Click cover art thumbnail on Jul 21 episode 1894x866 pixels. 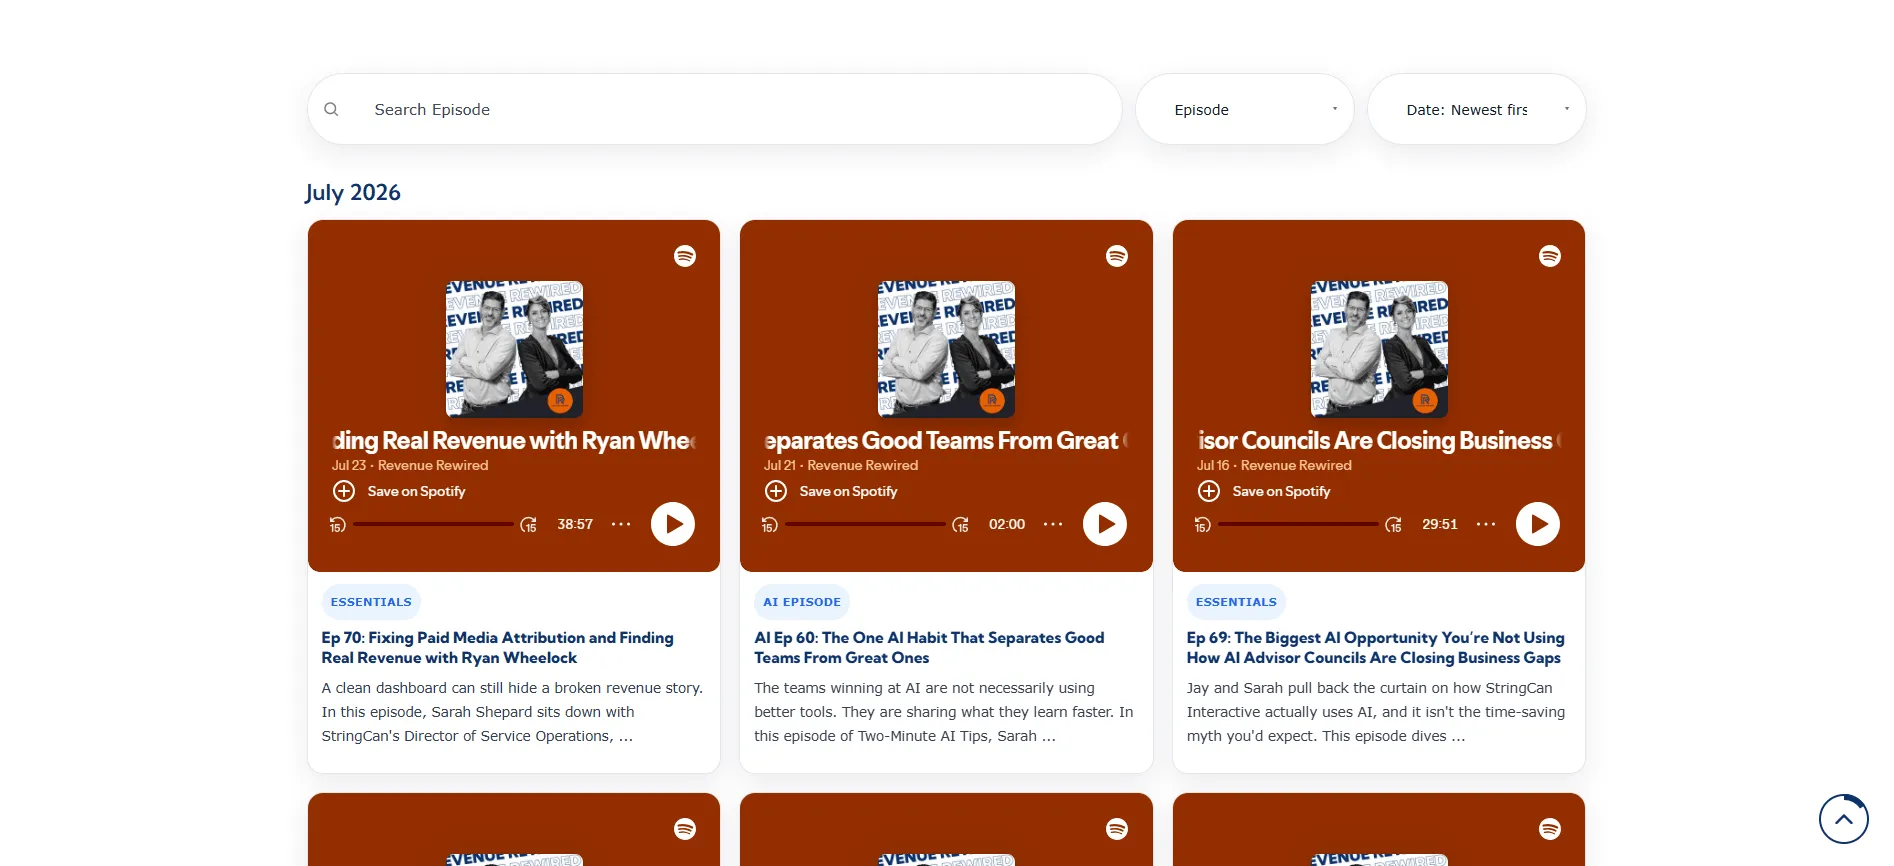pyautogui.click(x=946, y=349)
